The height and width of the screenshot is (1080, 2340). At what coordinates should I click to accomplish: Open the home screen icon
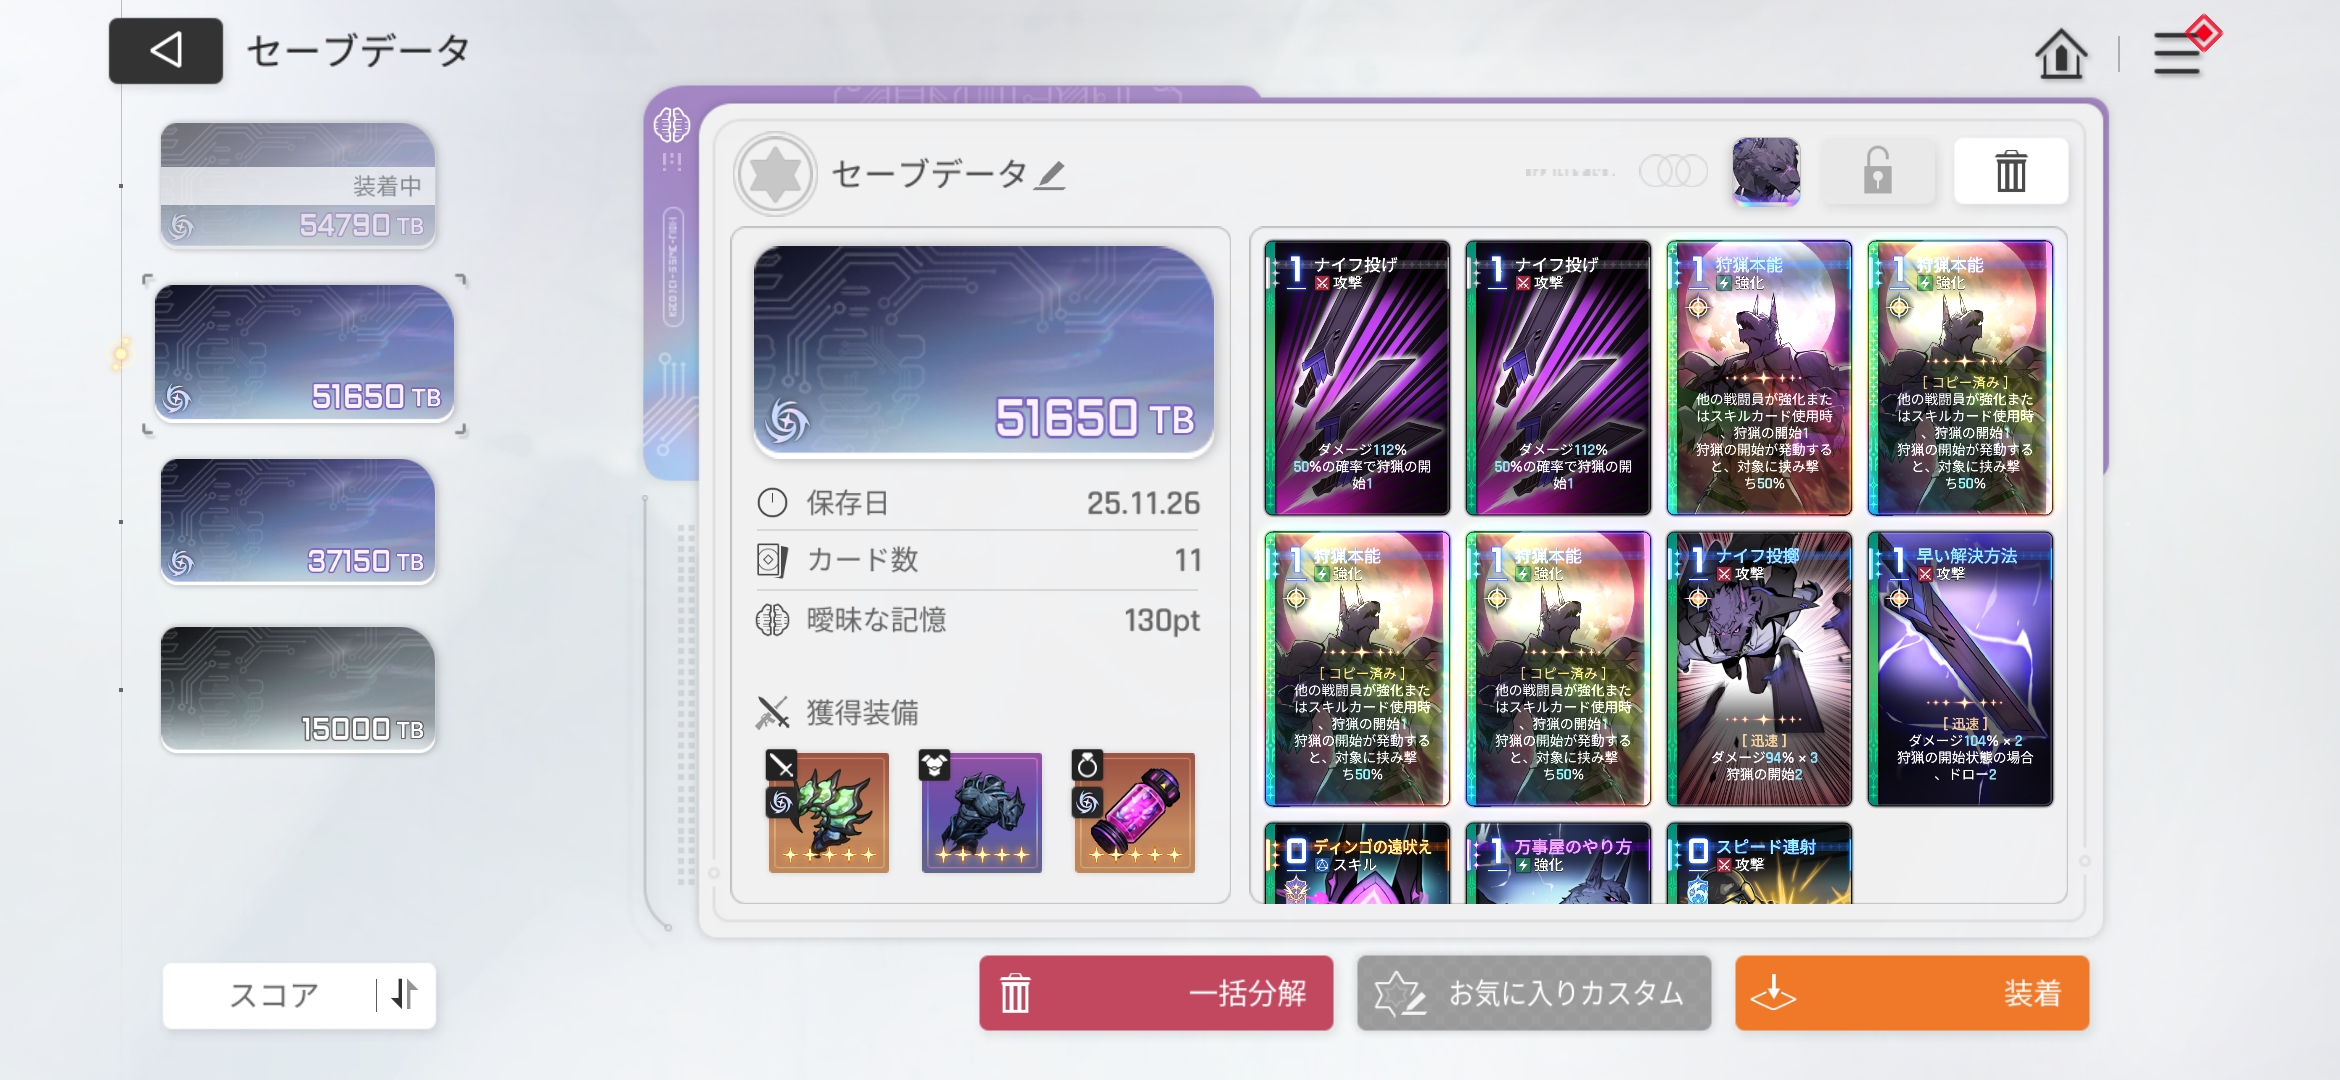coord(2061,54)
